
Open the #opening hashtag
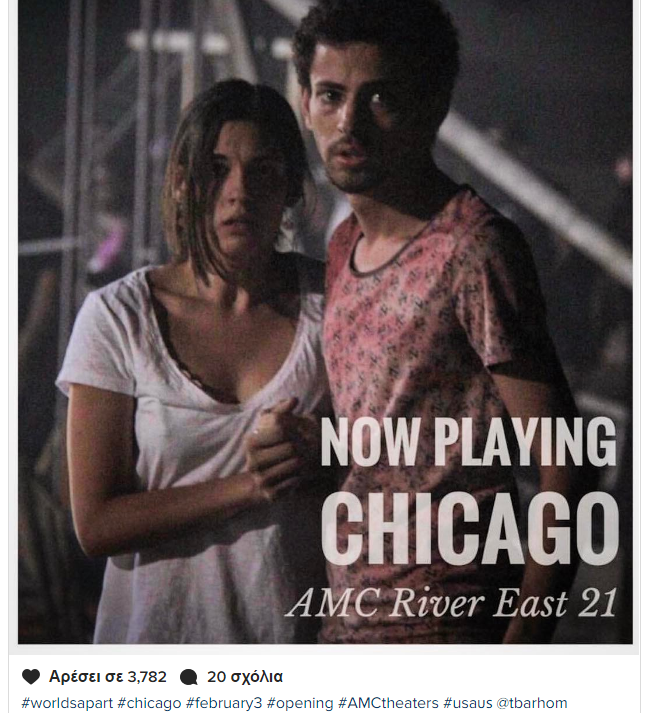[x=300, y=703]
